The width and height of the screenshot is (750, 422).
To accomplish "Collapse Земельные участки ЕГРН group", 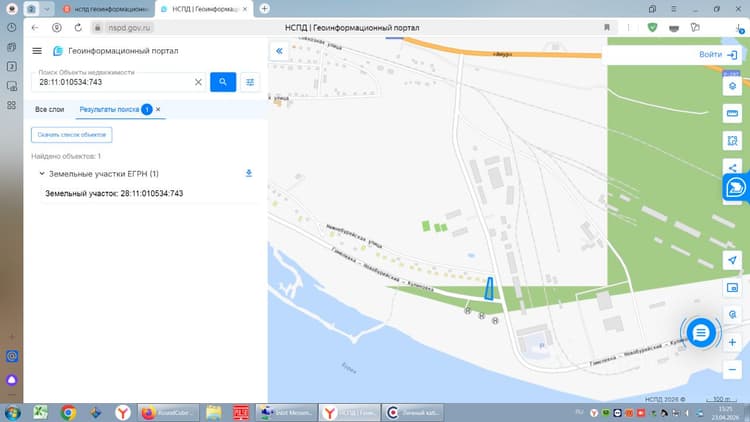I will tap(42, 174).
